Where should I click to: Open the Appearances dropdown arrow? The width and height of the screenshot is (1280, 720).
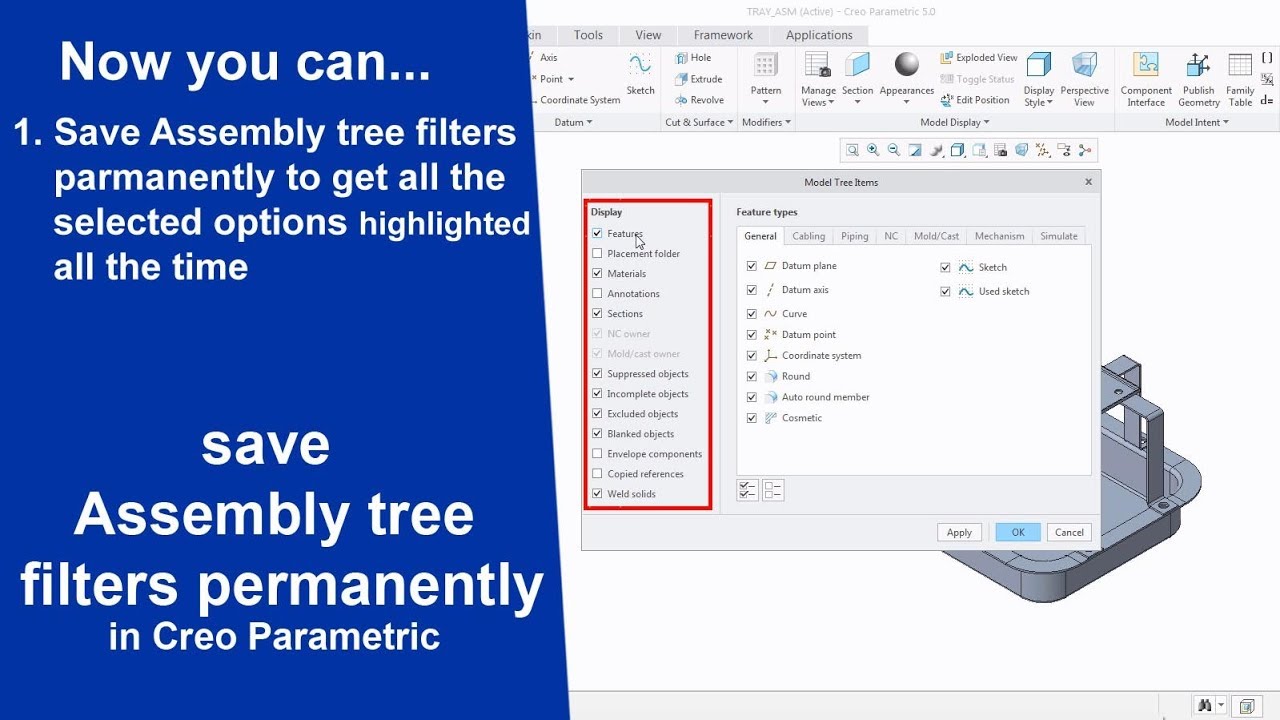(x=907, y=103)
